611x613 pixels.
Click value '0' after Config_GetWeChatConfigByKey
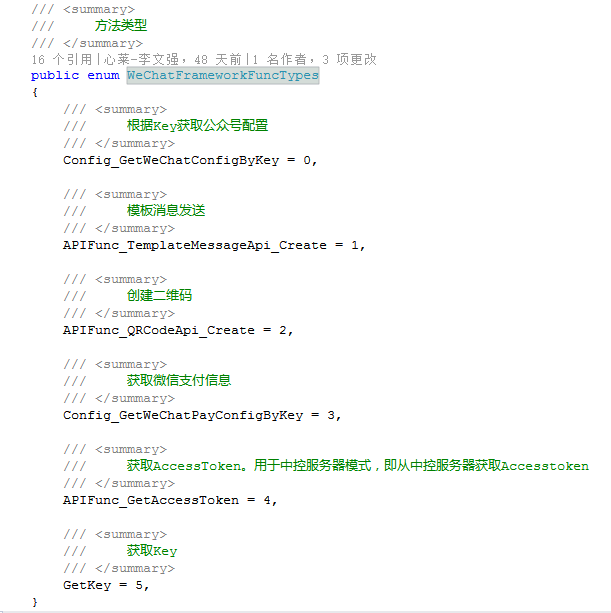click(307, 160)
